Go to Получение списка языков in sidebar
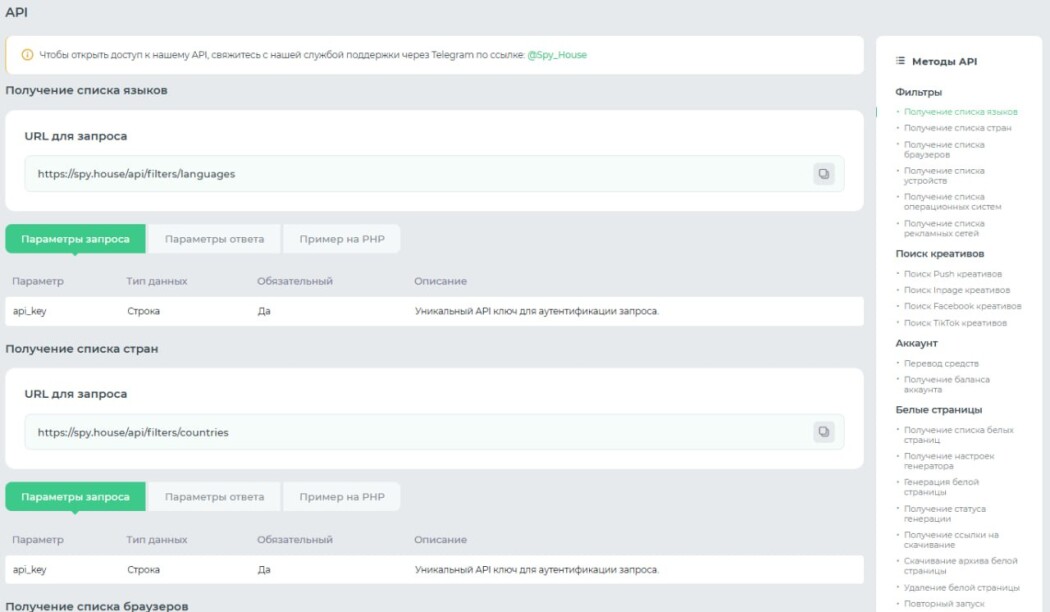The height and width of the screenshot is (612, 1050). point(960,112)
